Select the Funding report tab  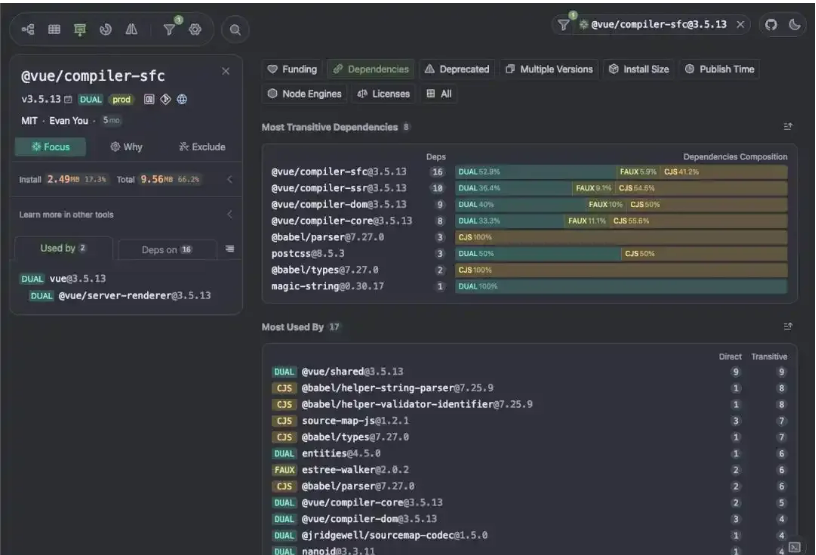[x=292, y=69]
